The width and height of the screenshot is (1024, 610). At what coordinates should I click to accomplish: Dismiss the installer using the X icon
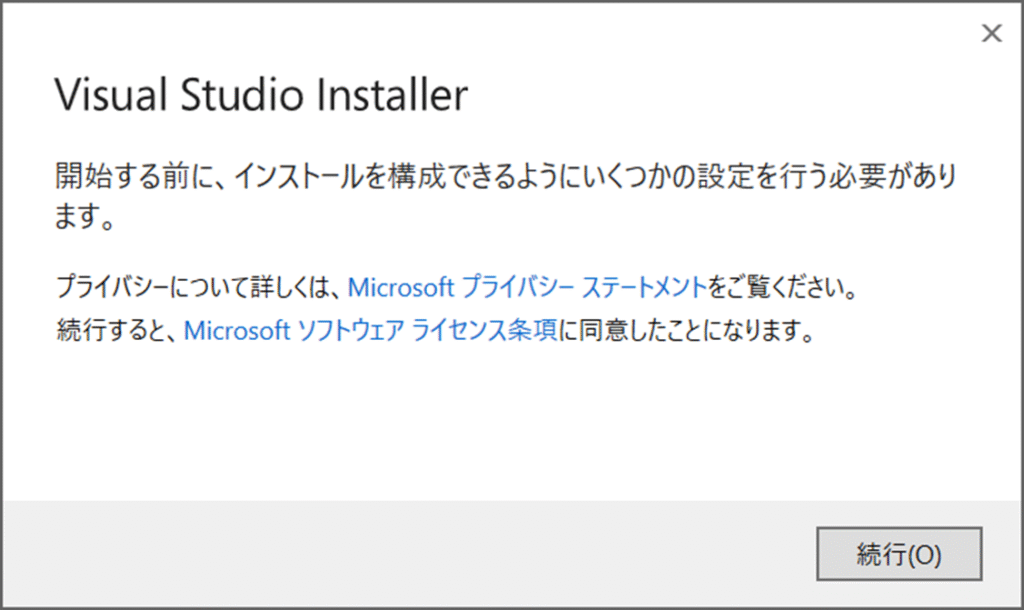991,33
